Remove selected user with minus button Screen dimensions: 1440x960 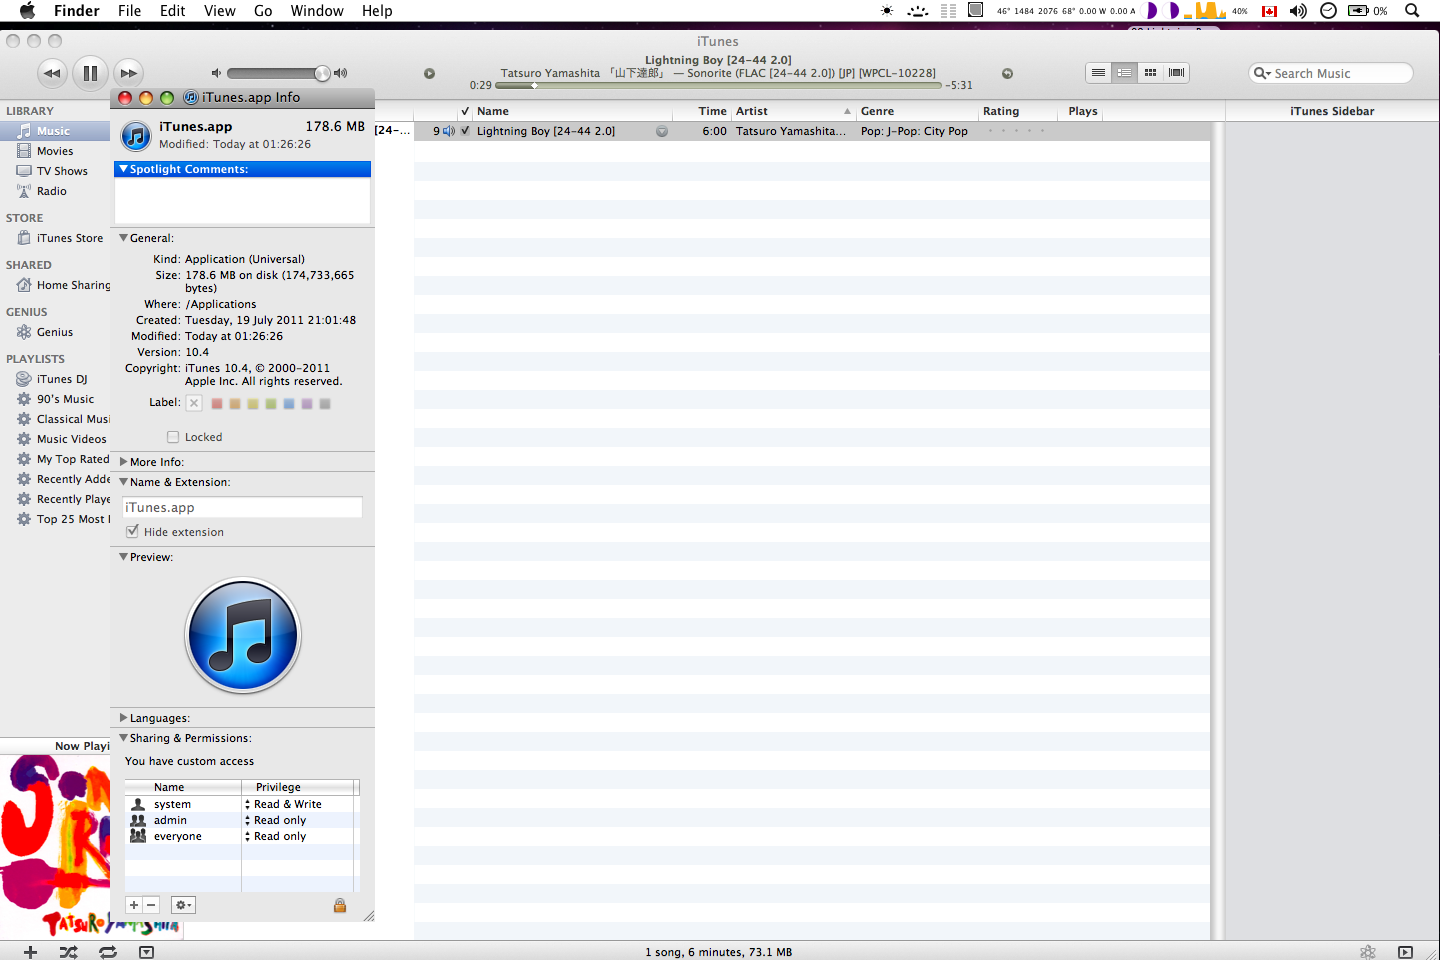point(151,905)
